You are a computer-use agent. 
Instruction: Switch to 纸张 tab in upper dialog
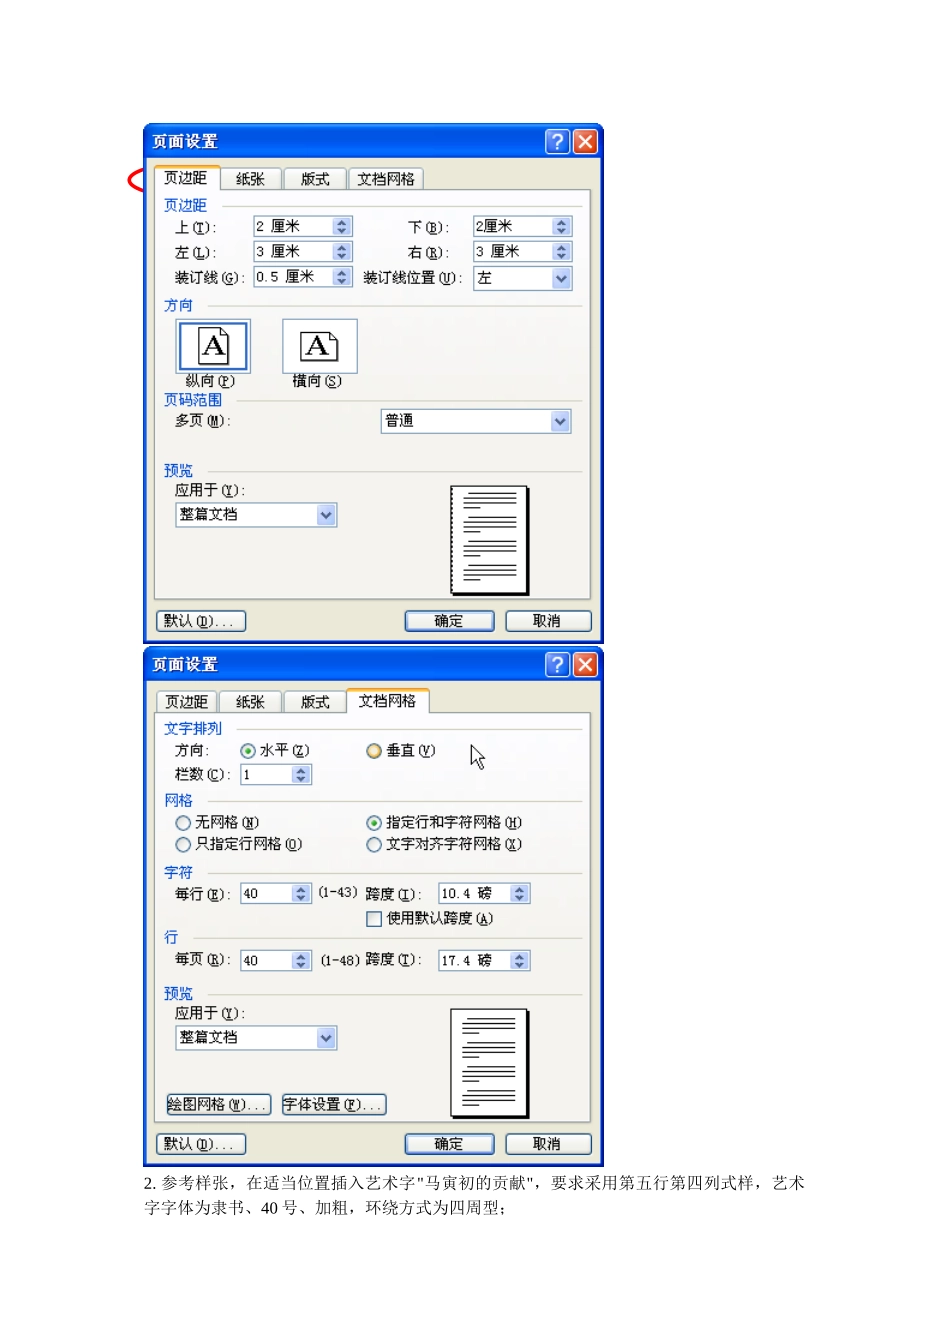[x=250, y=179]
